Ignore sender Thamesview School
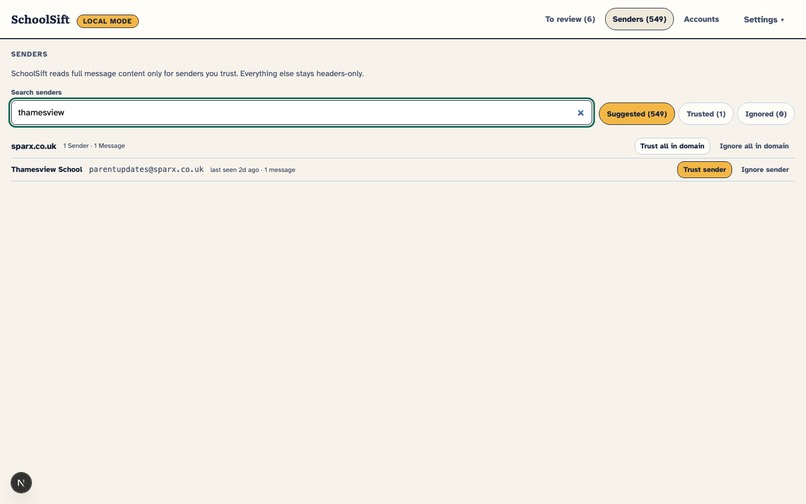This screenshot has height=504, width=806. click(764, 170)
